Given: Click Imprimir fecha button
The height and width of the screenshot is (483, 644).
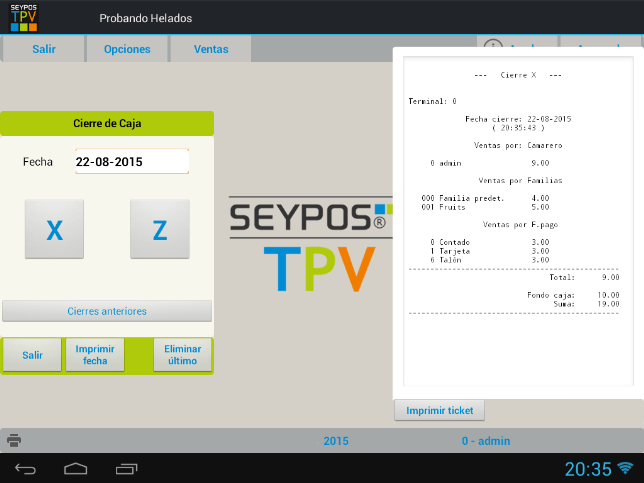Looking at the screenshot, I should pos(95,355).
